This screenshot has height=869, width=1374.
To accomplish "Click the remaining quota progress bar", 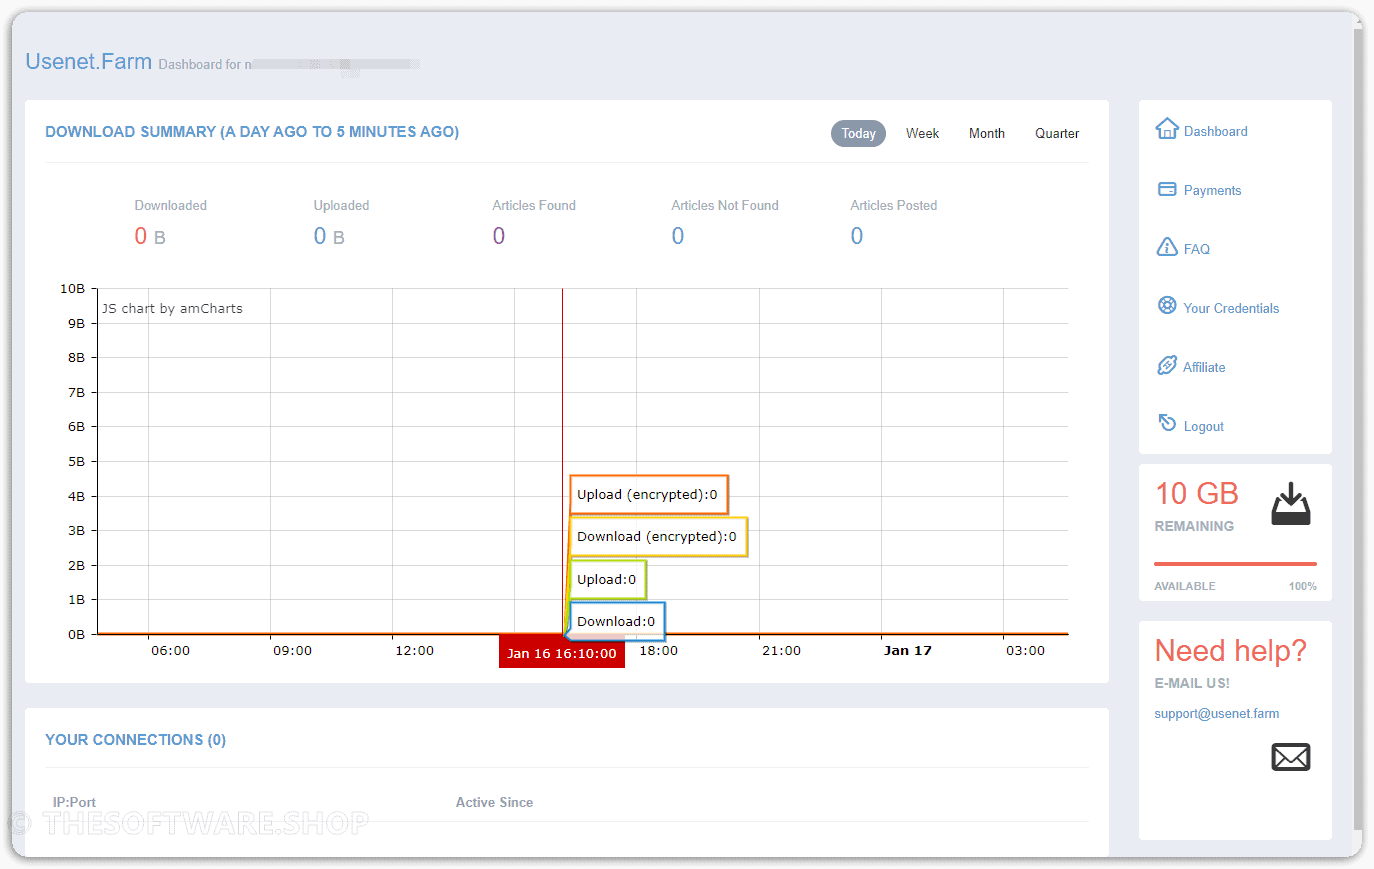I will pos(1235,564).
